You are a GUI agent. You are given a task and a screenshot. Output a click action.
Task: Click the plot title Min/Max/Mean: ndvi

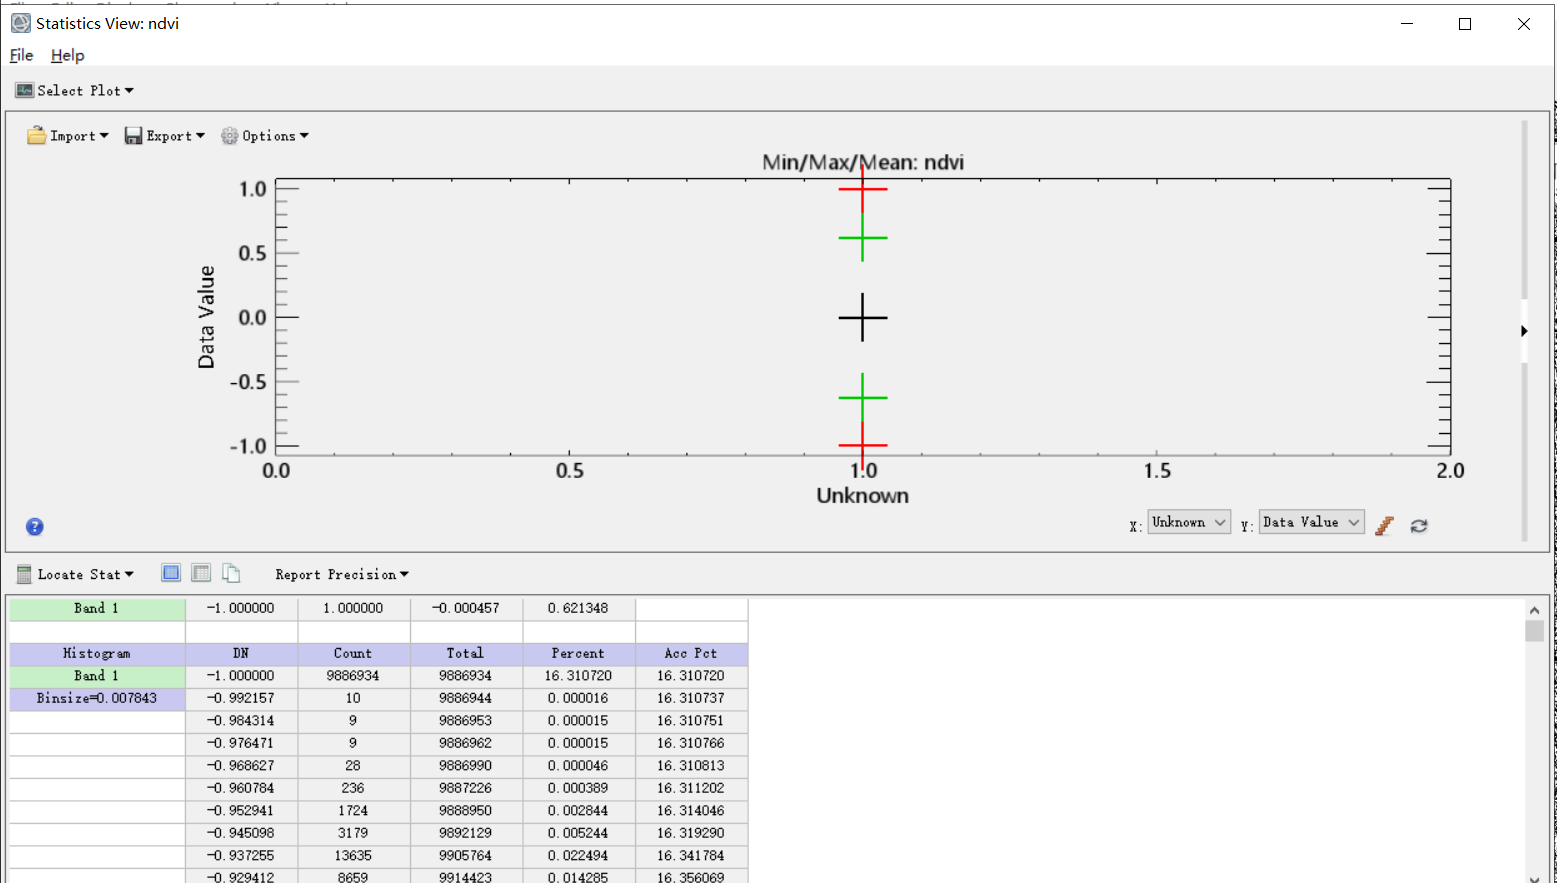pos(863,162)
